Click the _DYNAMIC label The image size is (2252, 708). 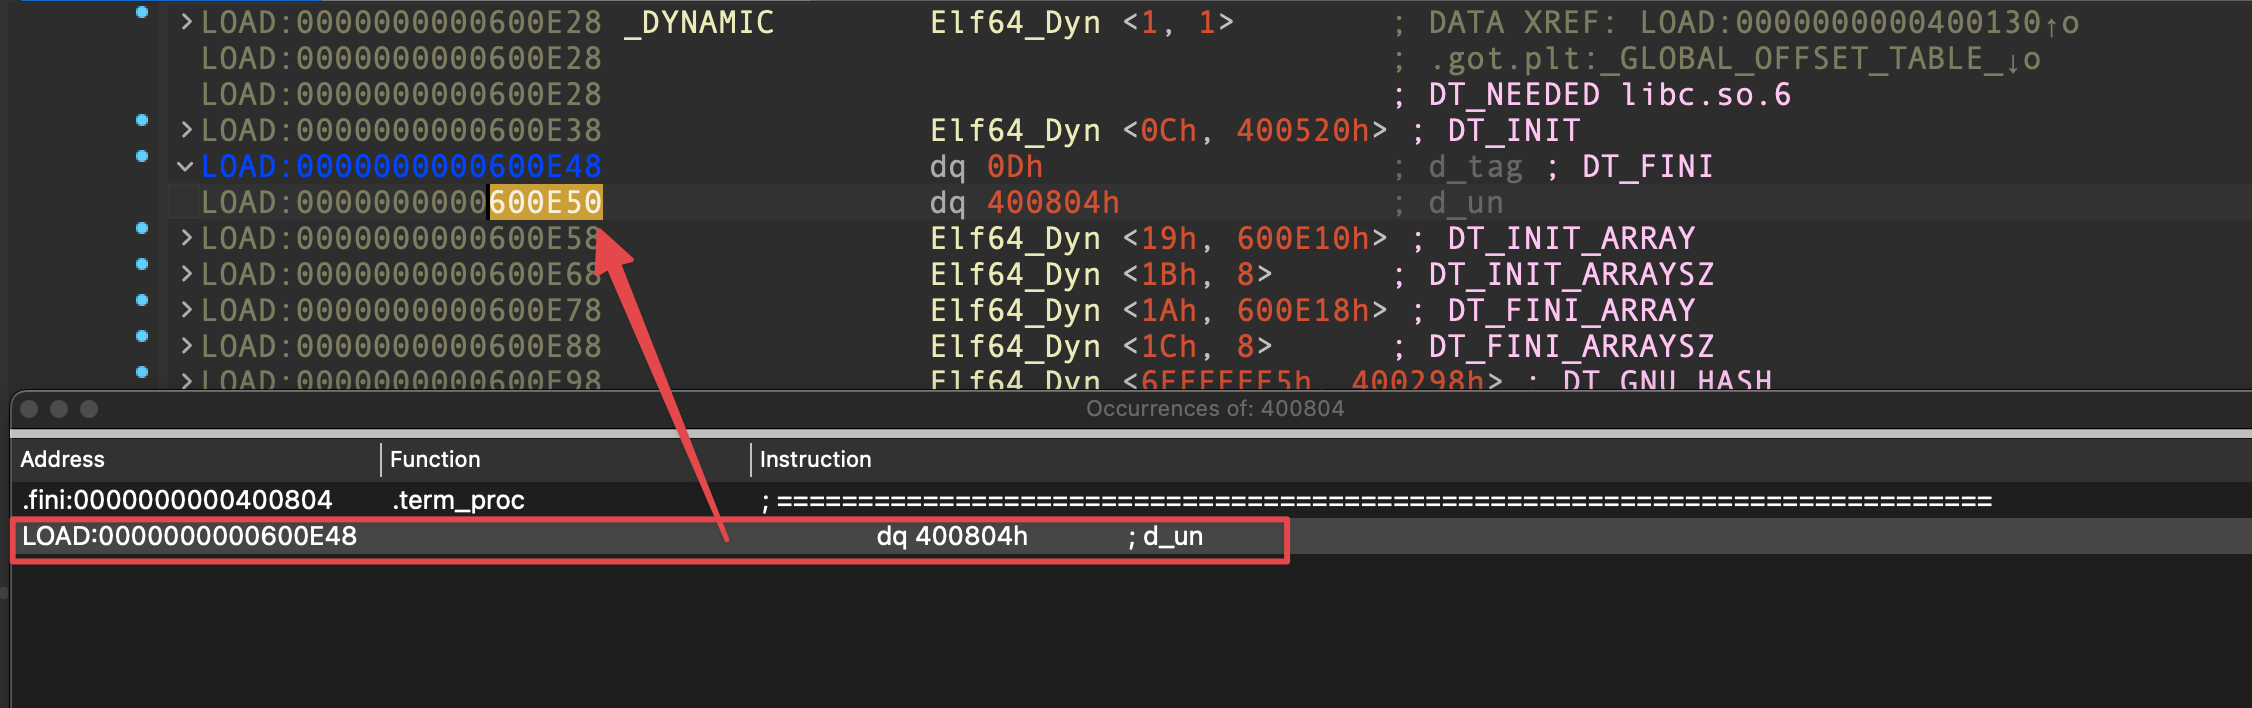698,22
